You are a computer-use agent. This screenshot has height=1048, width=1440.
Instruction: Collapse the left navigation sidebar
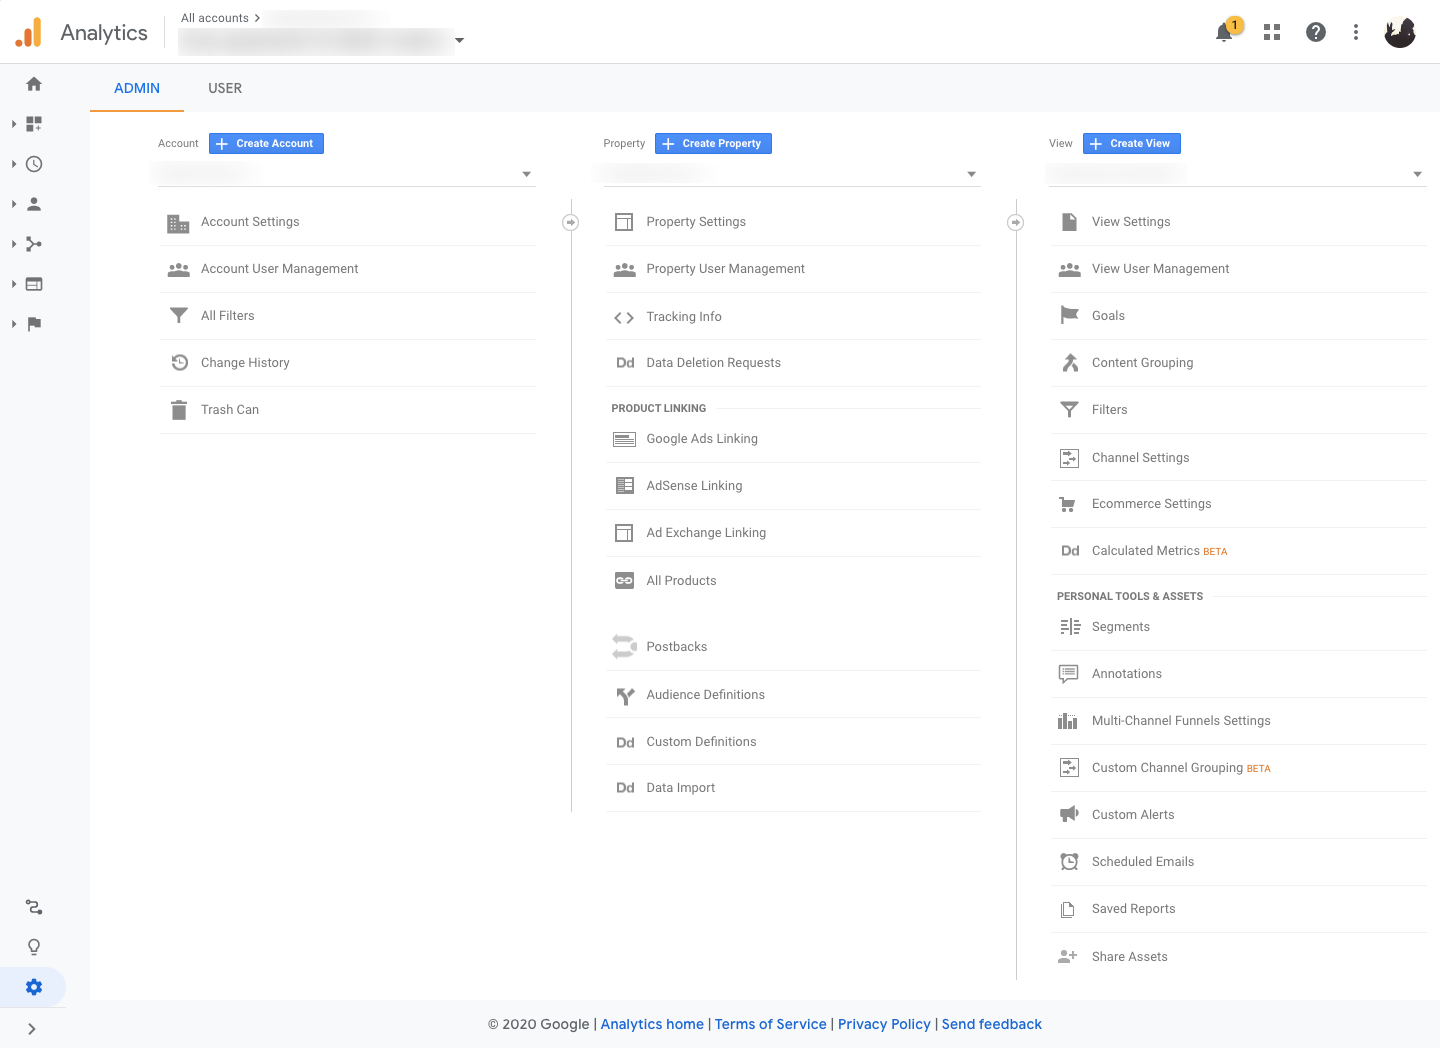click(30, 1028)
